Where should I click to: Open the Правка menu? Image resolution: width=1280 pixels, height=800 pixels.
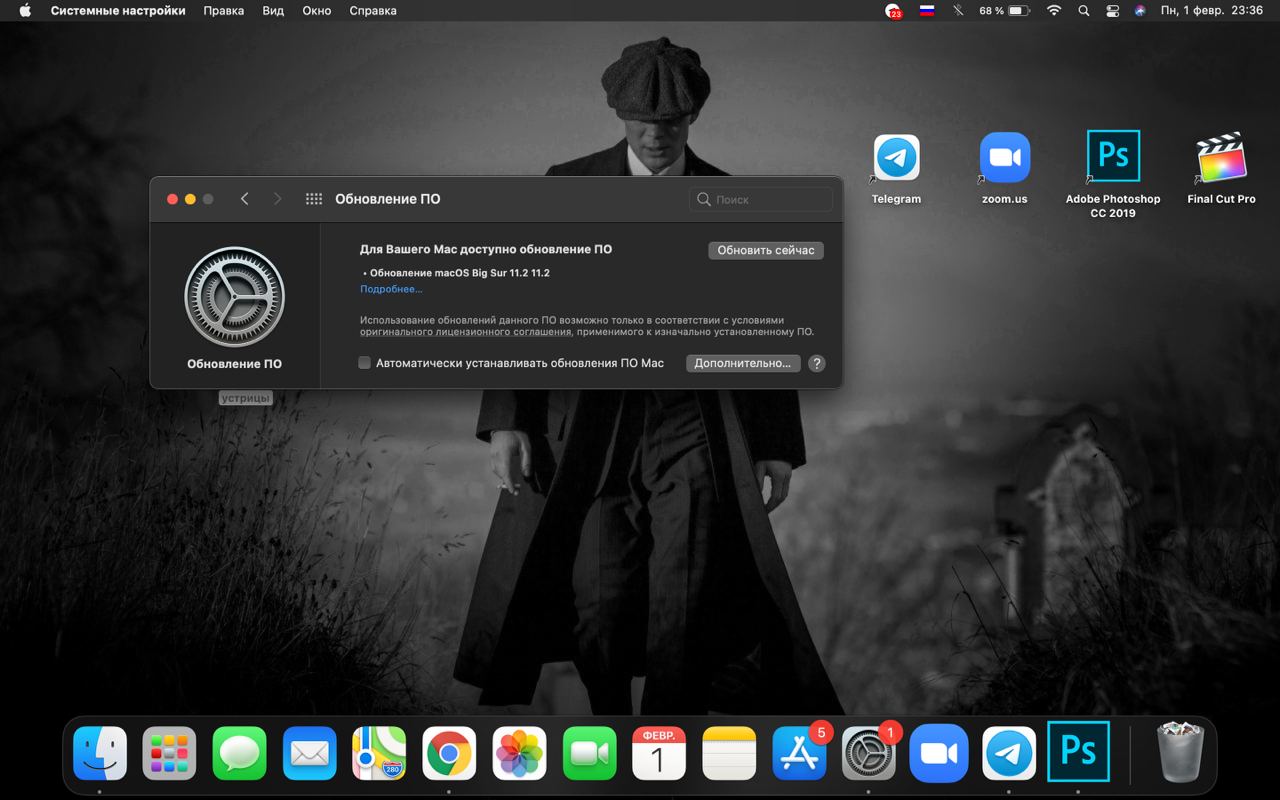223,11
